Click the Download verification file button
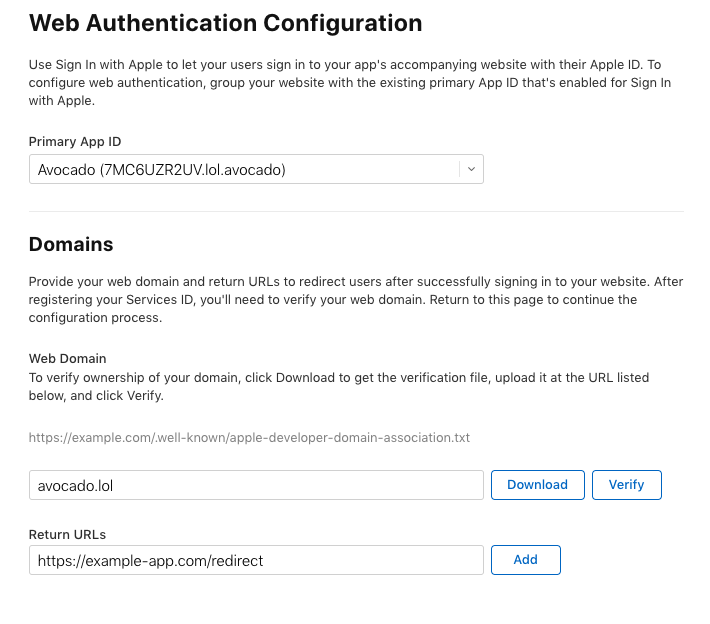Screen dimensions: 710x624 point(537,485)
